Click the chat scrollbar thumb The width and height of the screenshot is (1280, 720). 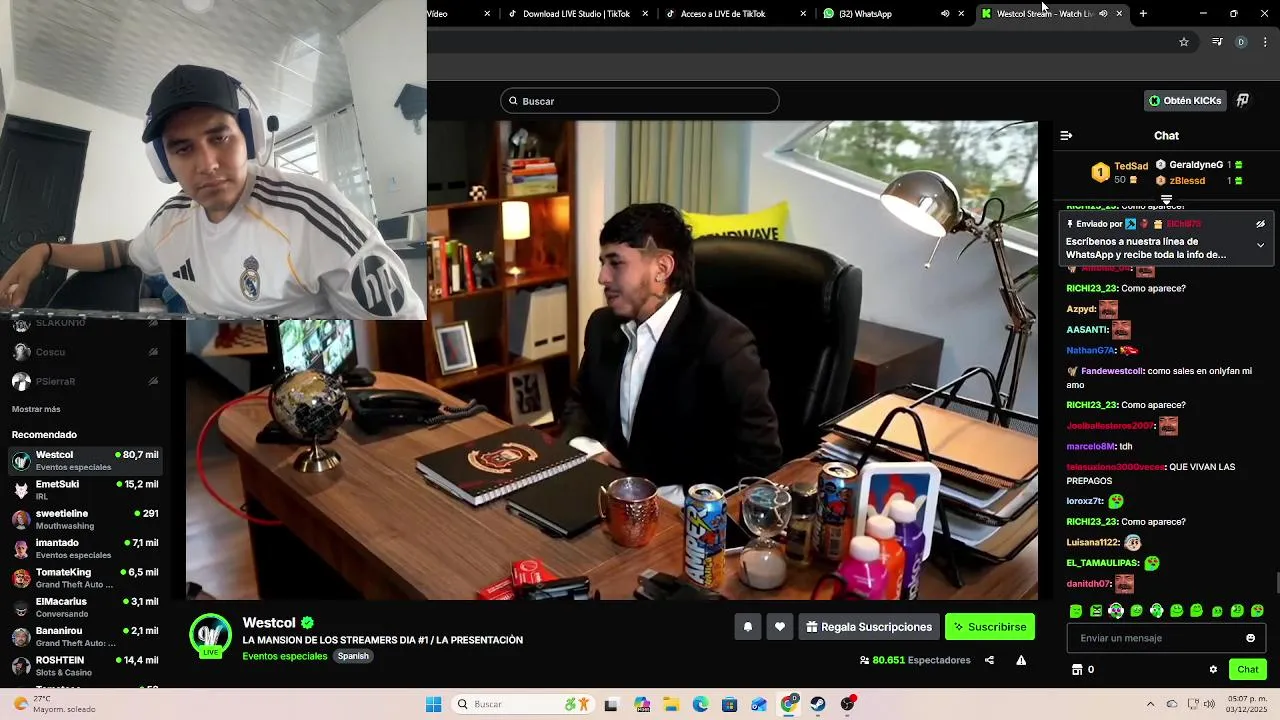[x=1276, y=582]
